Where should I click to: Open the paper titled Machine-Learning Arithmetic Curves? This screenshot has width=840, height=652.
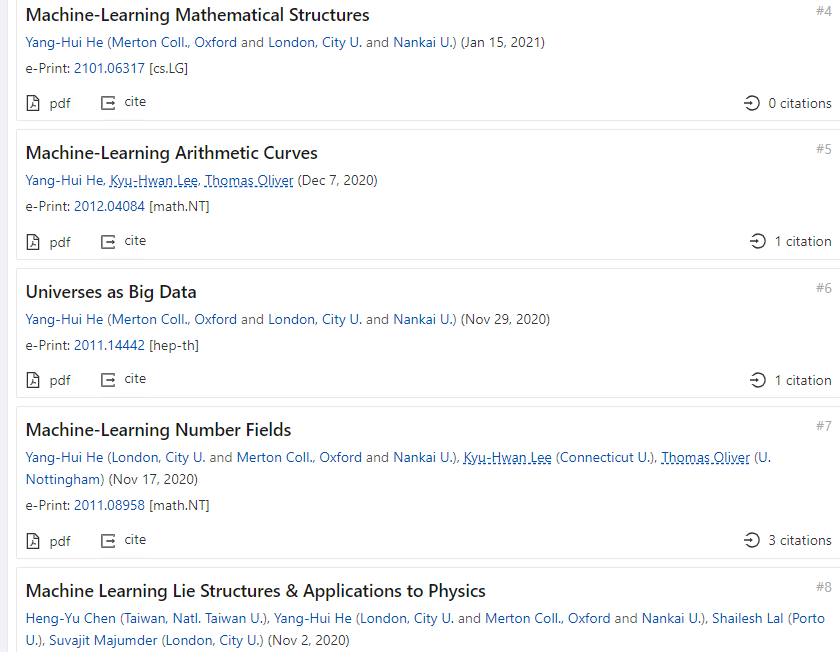coord(171,153)
